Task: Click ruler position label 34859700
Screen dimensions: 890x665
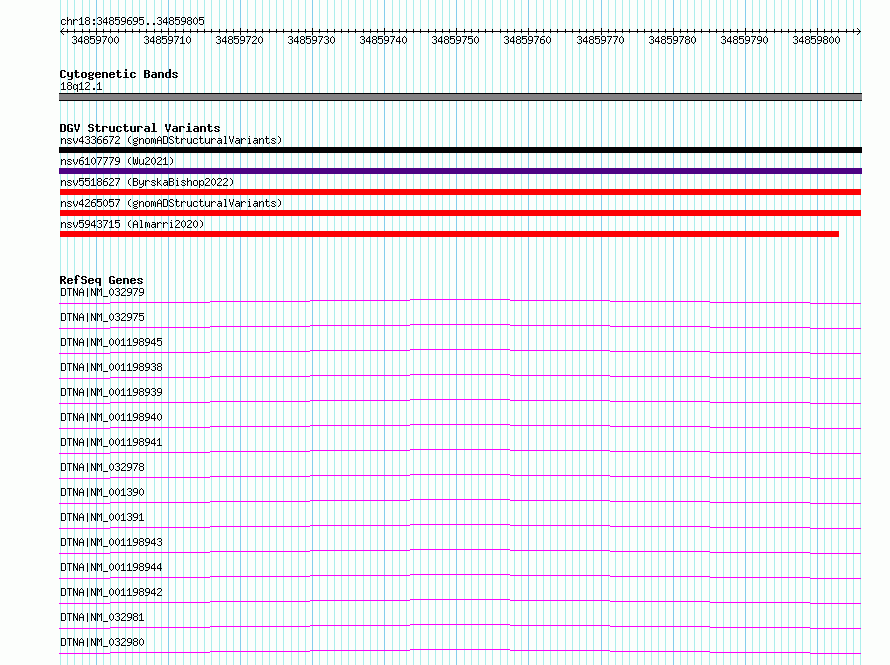Action: [95, 40]
